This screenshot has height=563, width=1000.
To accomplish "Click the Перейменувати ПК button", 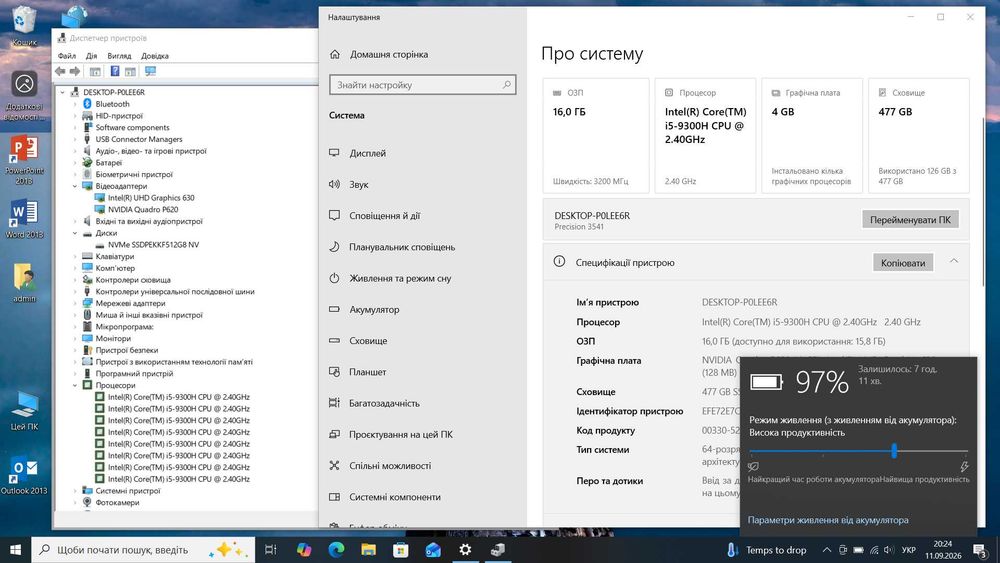I will 910,219.
